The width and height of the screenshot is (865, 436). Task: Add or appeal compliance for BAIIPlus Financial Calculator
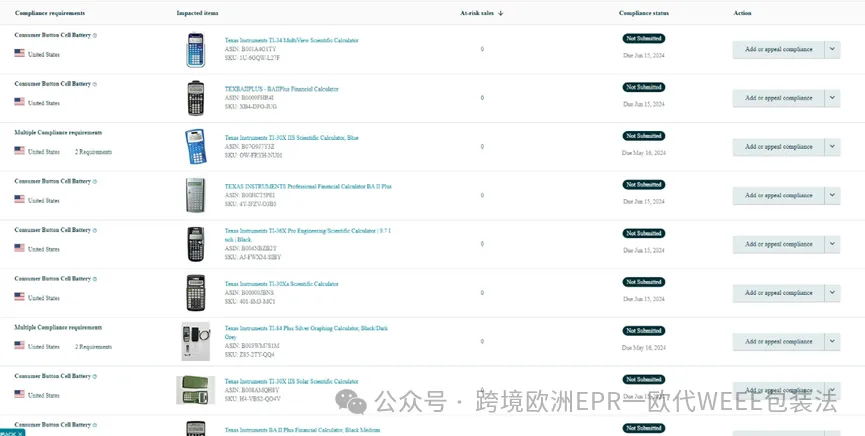(x=778, y=98)
